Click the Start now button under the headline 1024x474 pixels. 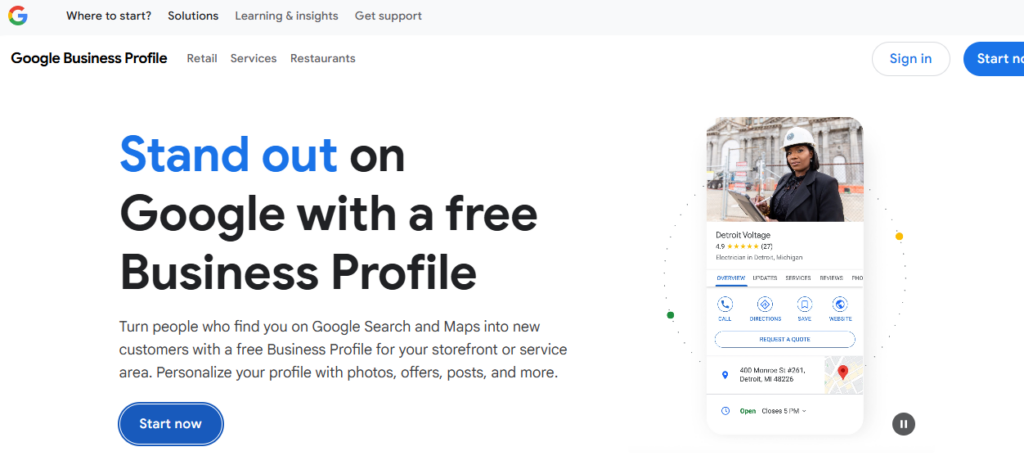[x=171, y=424]
